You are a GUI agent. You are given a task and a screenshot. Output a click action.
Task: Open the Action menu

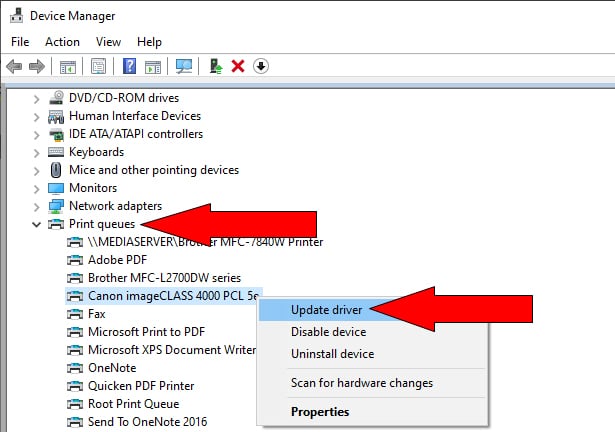62,42
